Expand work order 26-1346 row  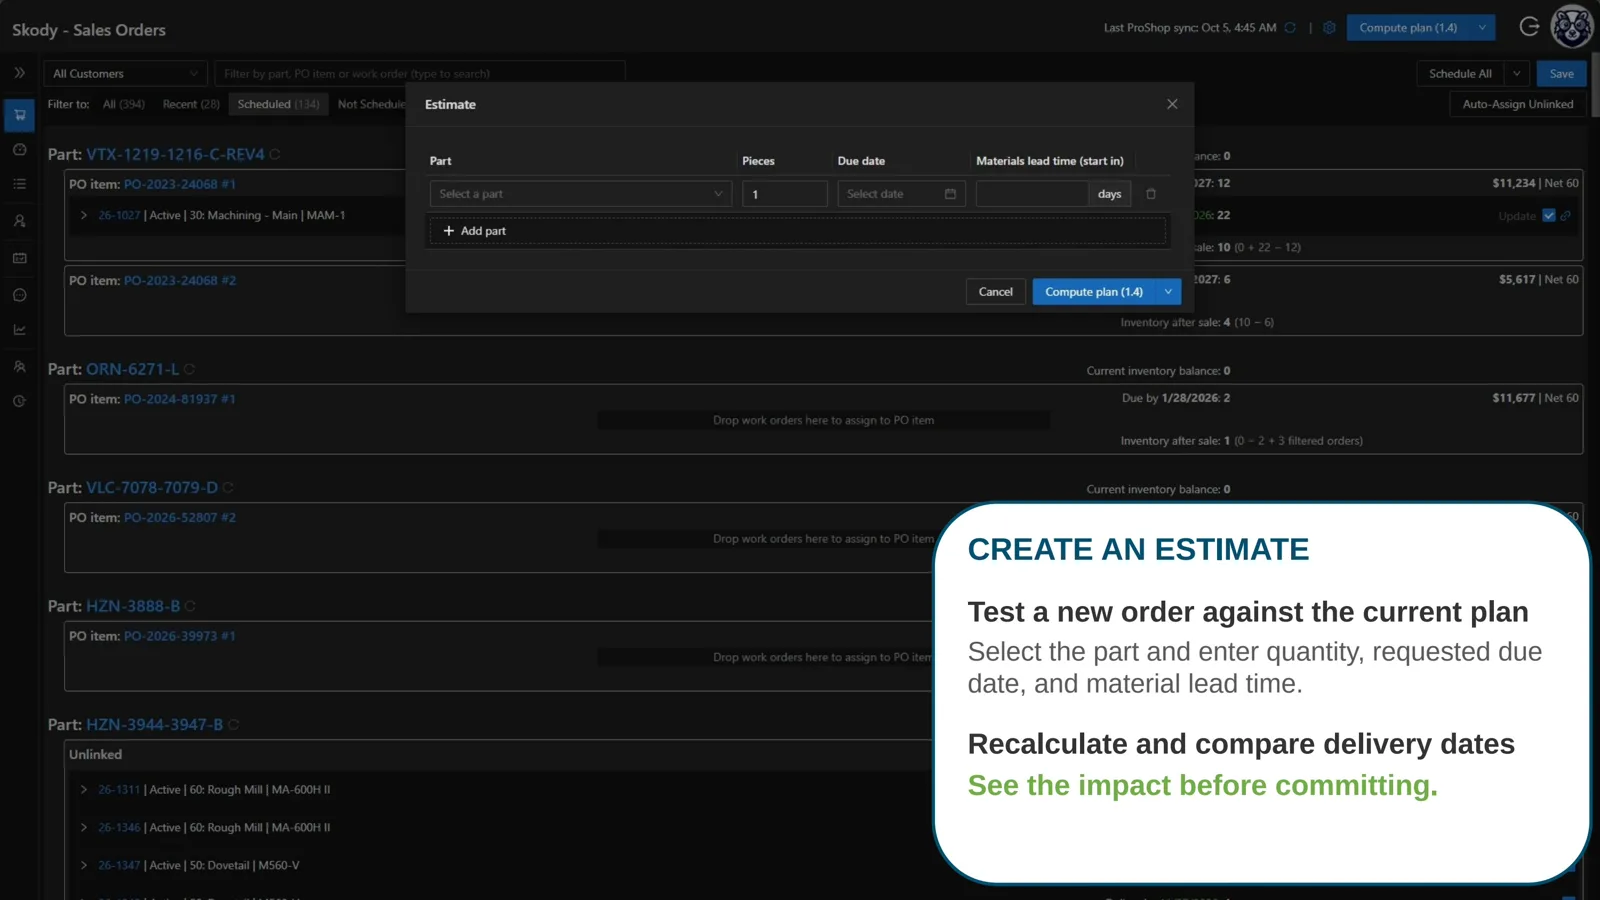point(84,827)
